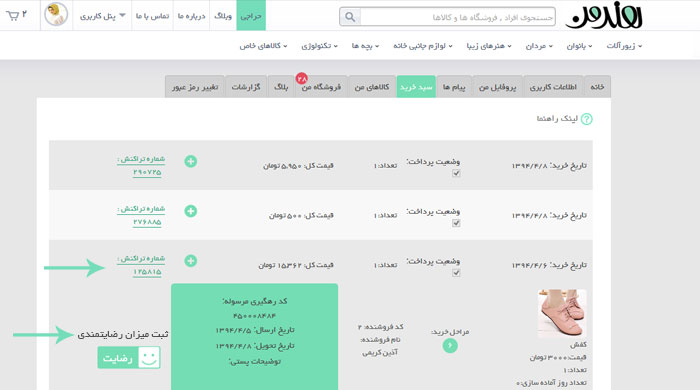Open the پنل کاربری dropdown
Image resolution: width=700 pixels, height=390 pixels.
(103, 16)
